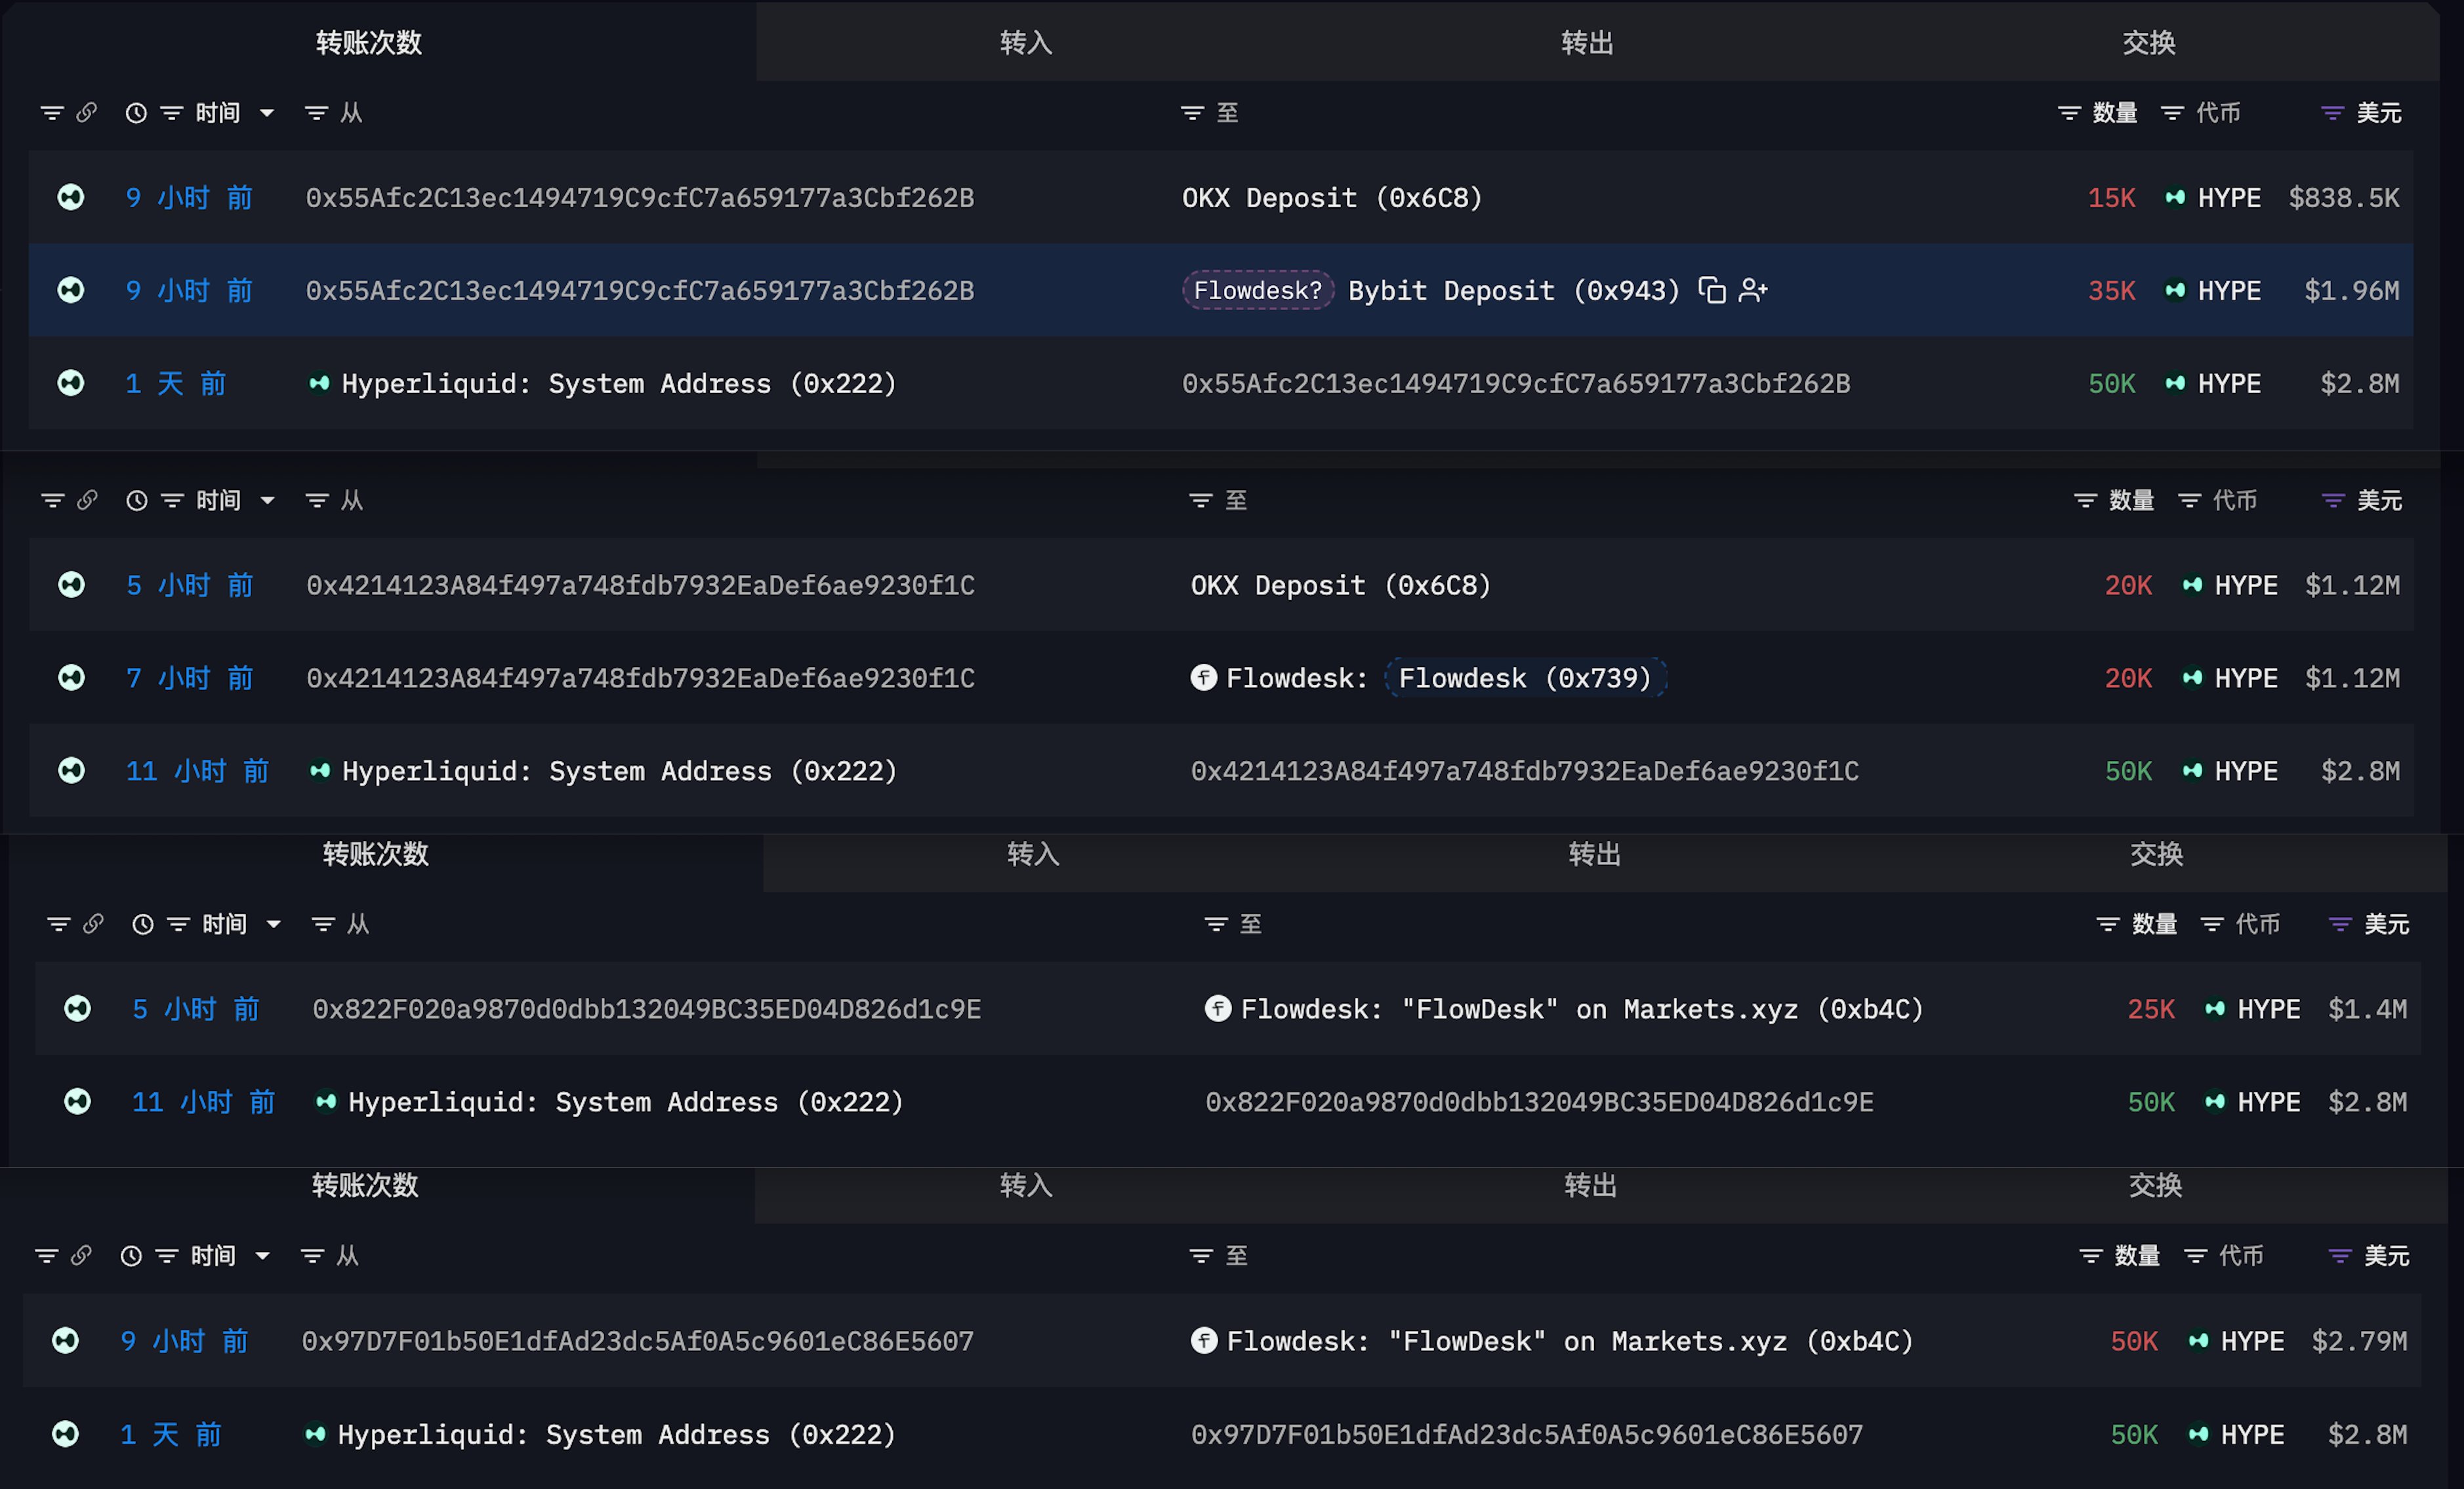Switch to the 转入 tab in the top panel
The image size is (2464, 1489).
[x=1026, y=42]
